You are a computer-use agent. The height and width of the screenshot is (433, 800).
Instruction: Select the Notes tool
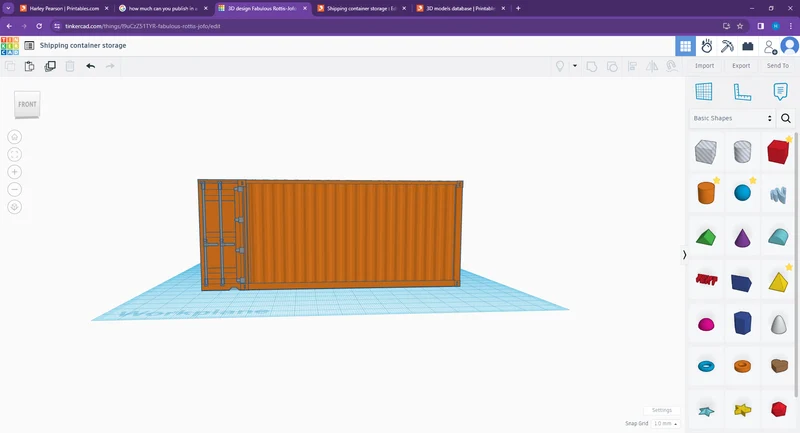coord(780,92)
